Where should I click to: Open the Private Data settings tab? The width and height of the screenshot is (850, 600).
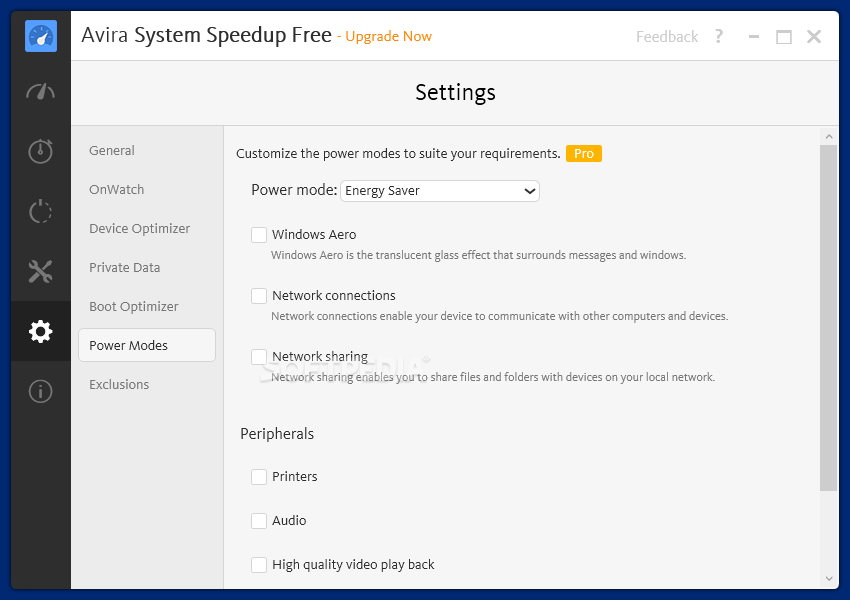125,267
